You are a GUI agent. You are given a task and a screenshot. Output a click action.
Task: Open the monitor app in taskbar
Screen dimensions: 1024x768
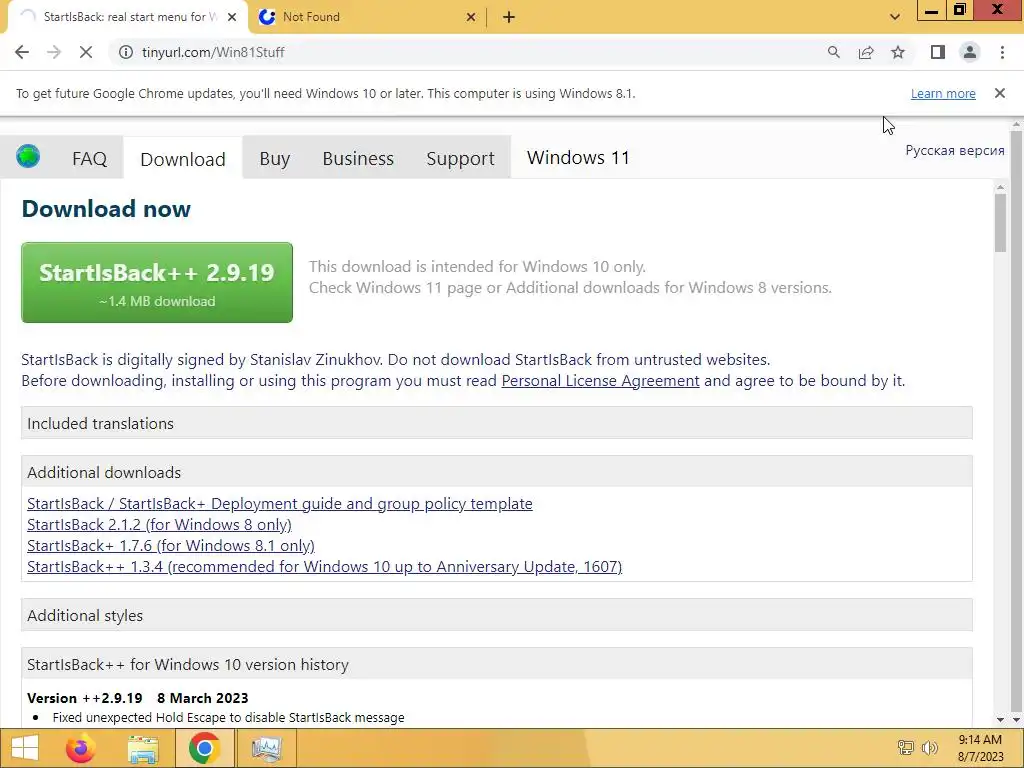coord(266,748)
